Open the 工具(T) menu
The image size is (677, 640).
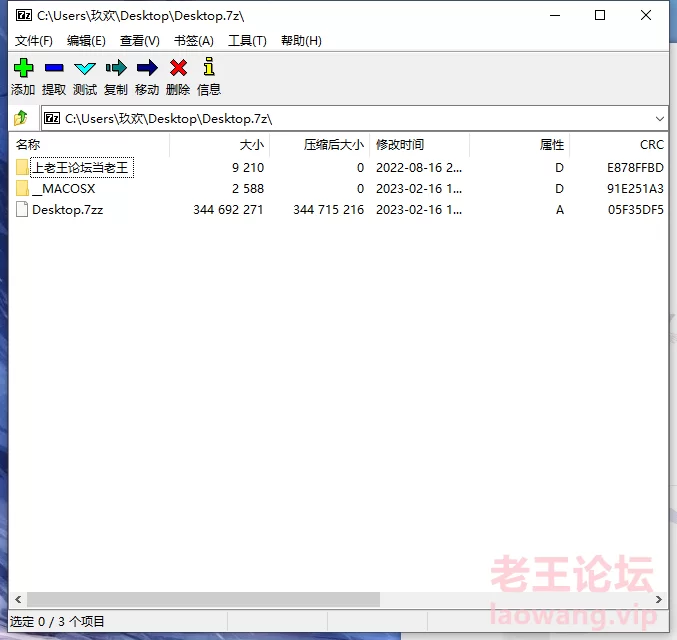tap(247, 41)
